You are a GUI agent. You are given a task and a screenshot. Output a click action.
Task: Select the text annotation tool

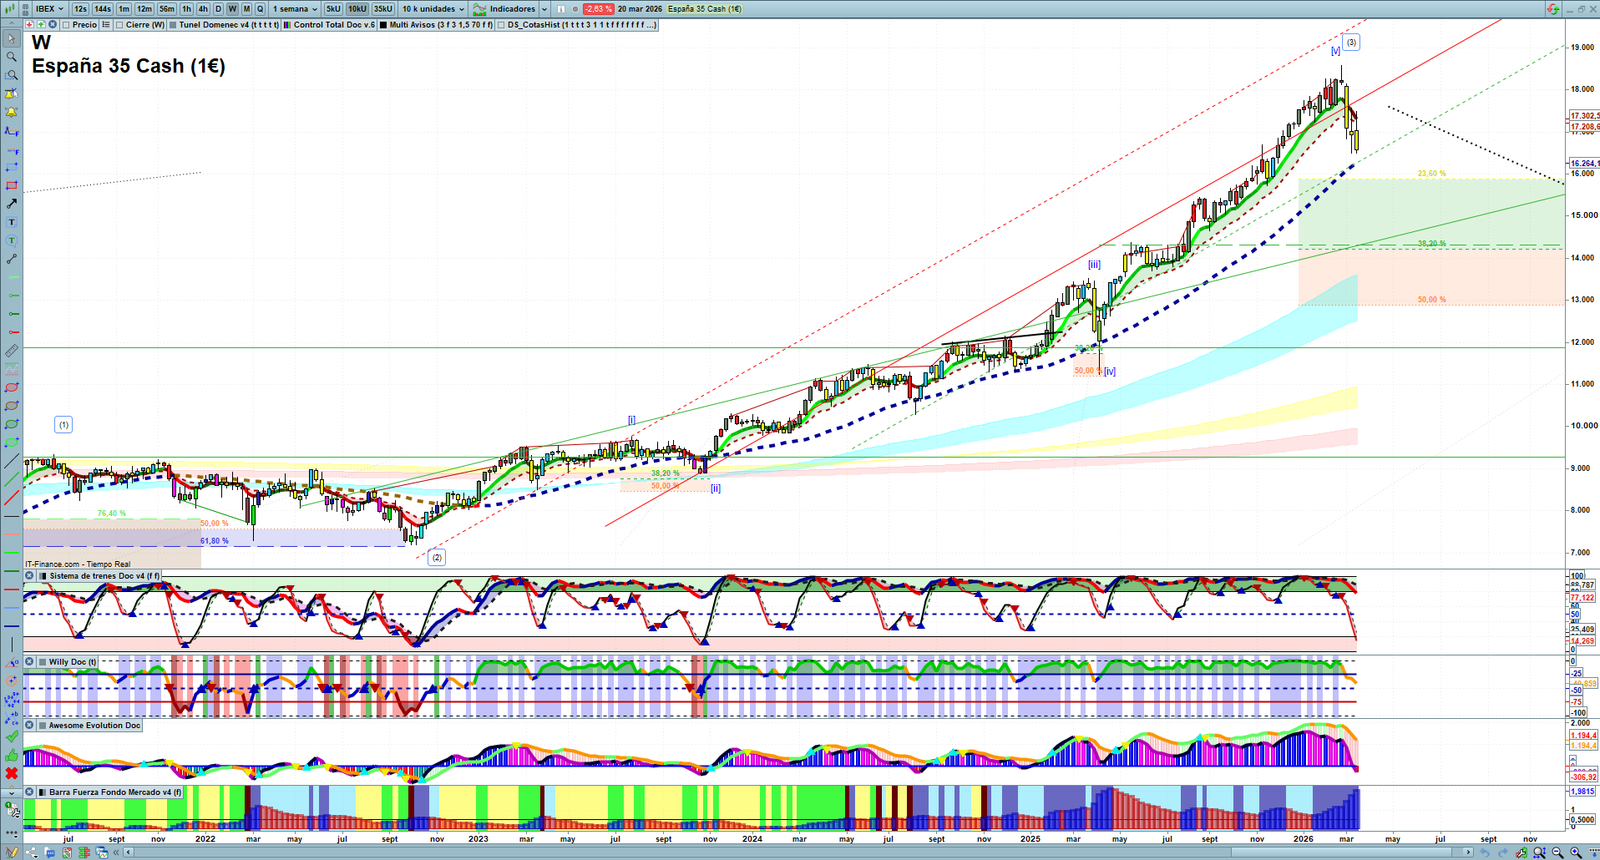point(11,222)
